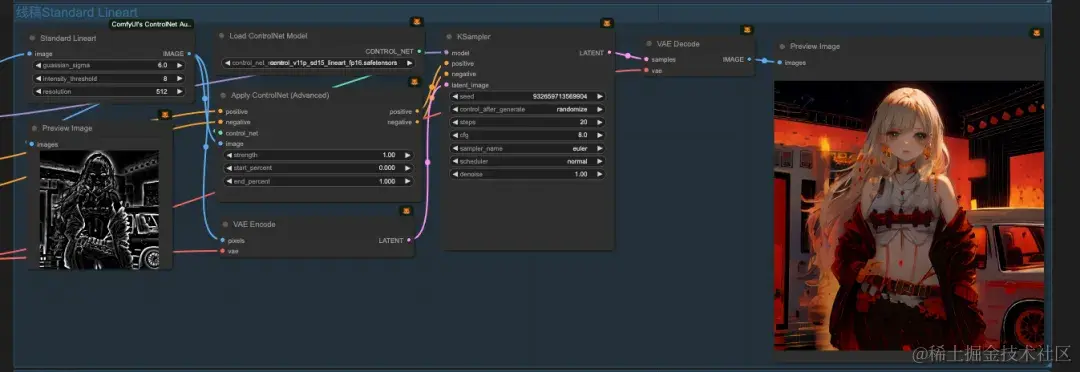Decrease end_percent with its left arrow
This screenshot has height=372, width=1080.
coord(229,181)
